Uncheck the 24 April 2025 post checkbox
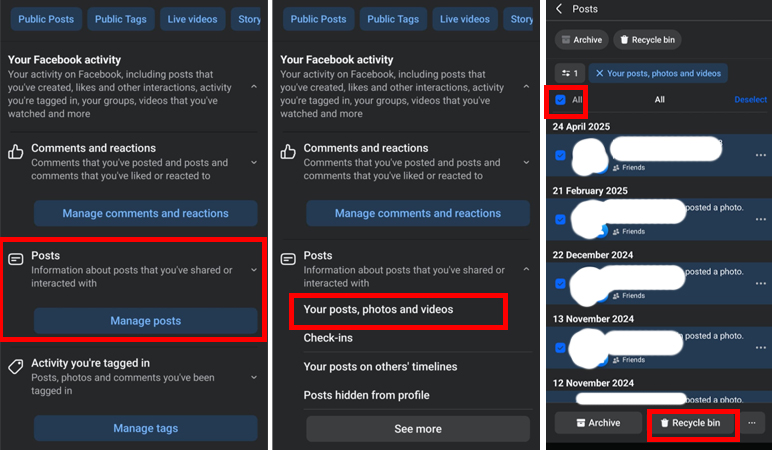 (560, 155)
